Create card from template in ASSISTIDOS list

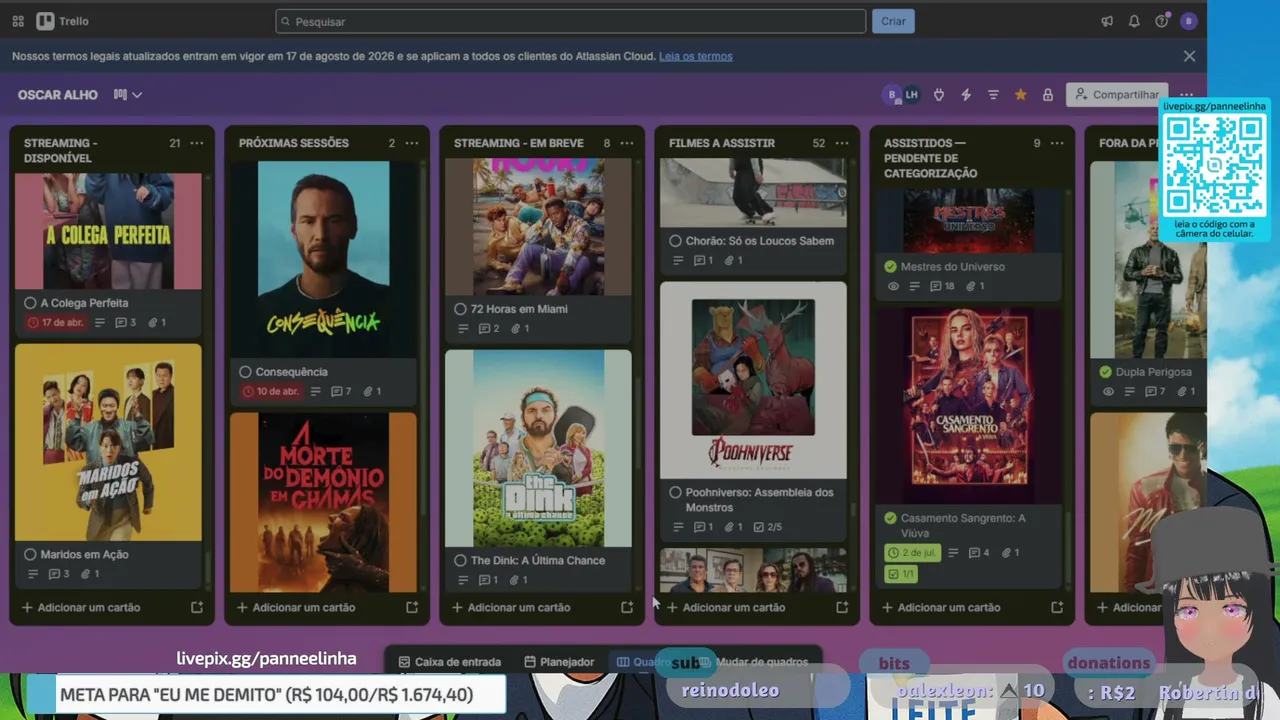click(1057, 607)
